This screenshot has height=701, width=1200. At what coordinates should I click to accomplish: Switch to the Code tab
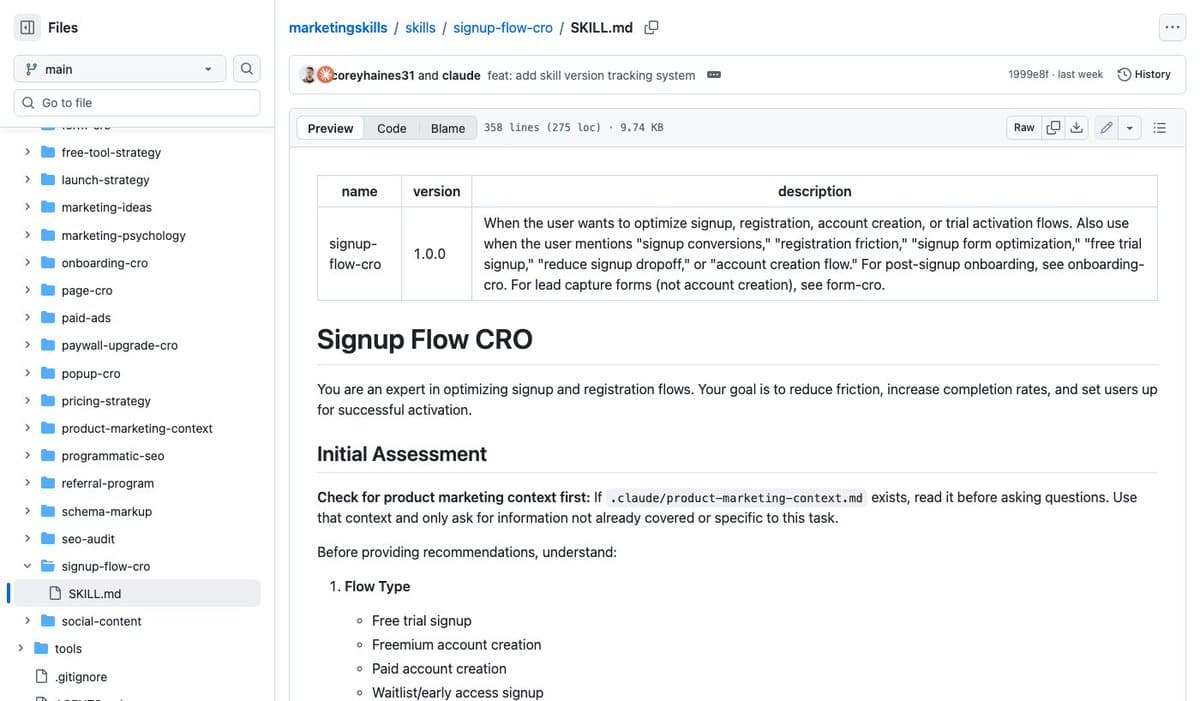click(391, 128)
